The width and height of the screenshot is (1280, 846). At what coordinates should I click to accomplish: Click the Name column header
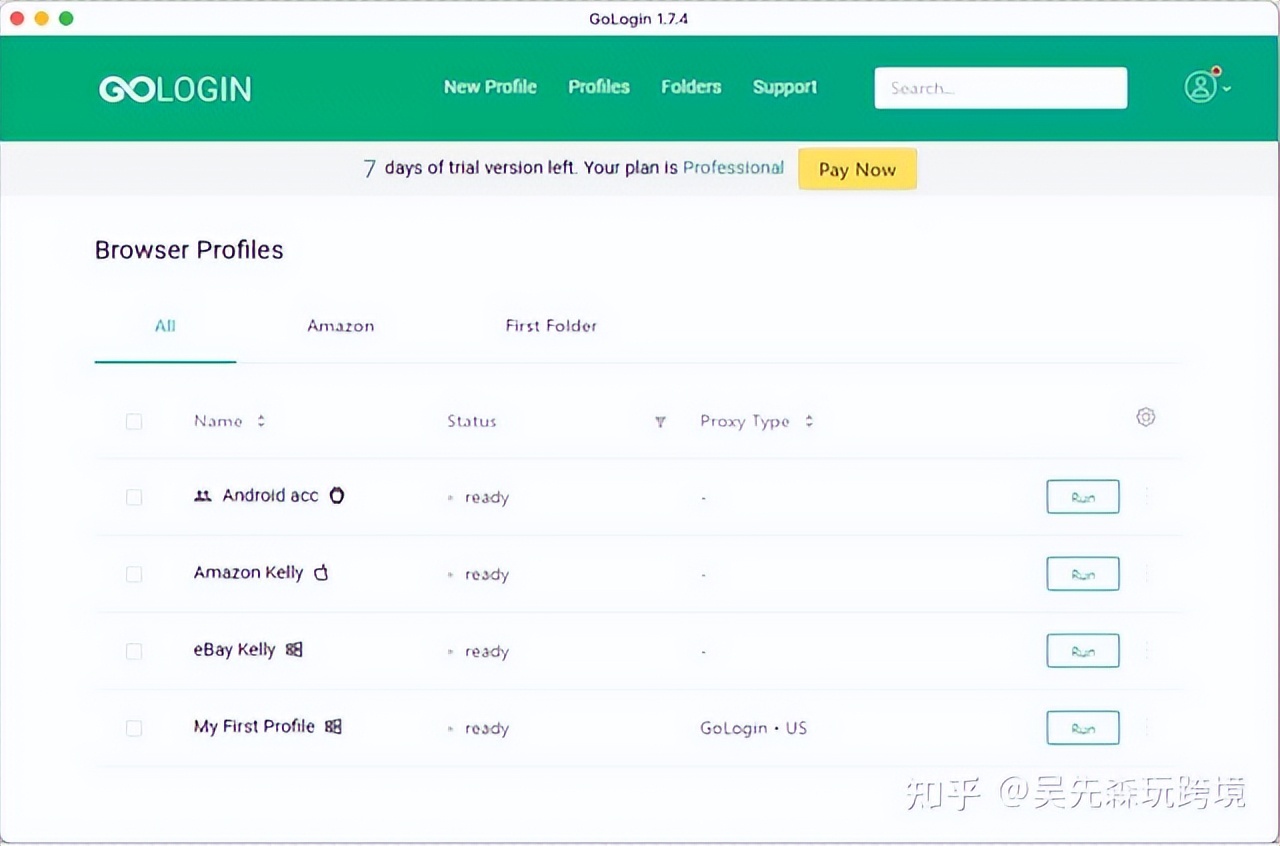pyautogui.click(x=218, y=421)
